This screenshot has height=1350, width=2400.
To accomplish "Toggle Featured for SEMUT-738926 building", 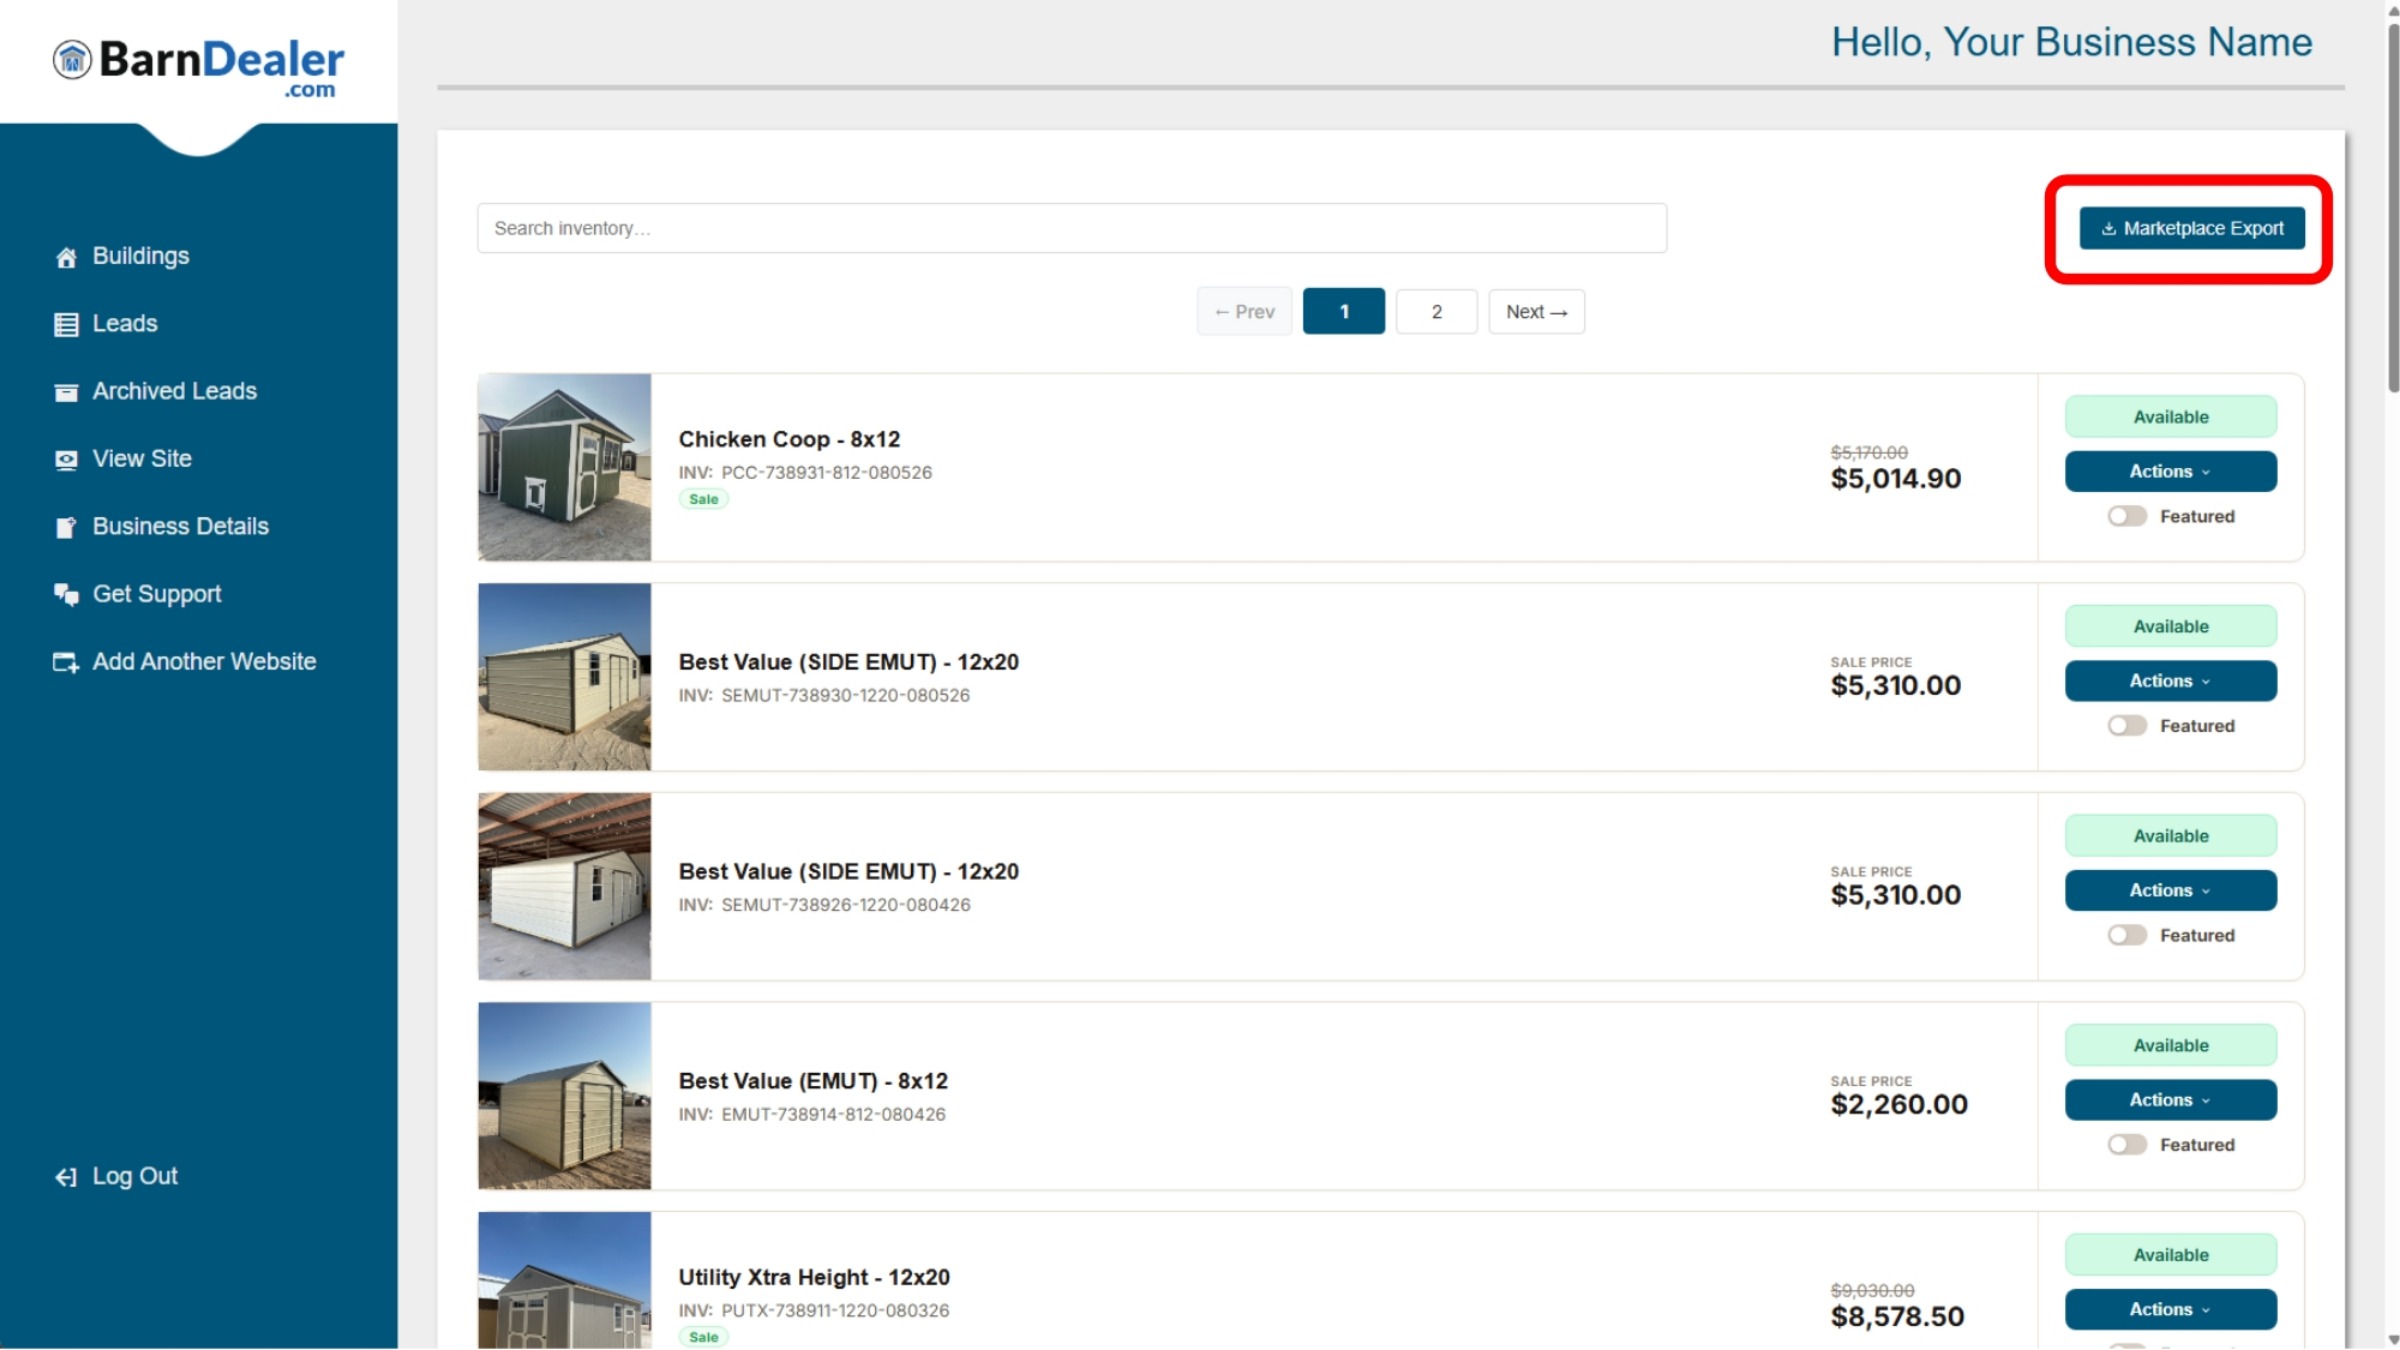I will [x=2126, y=935].
